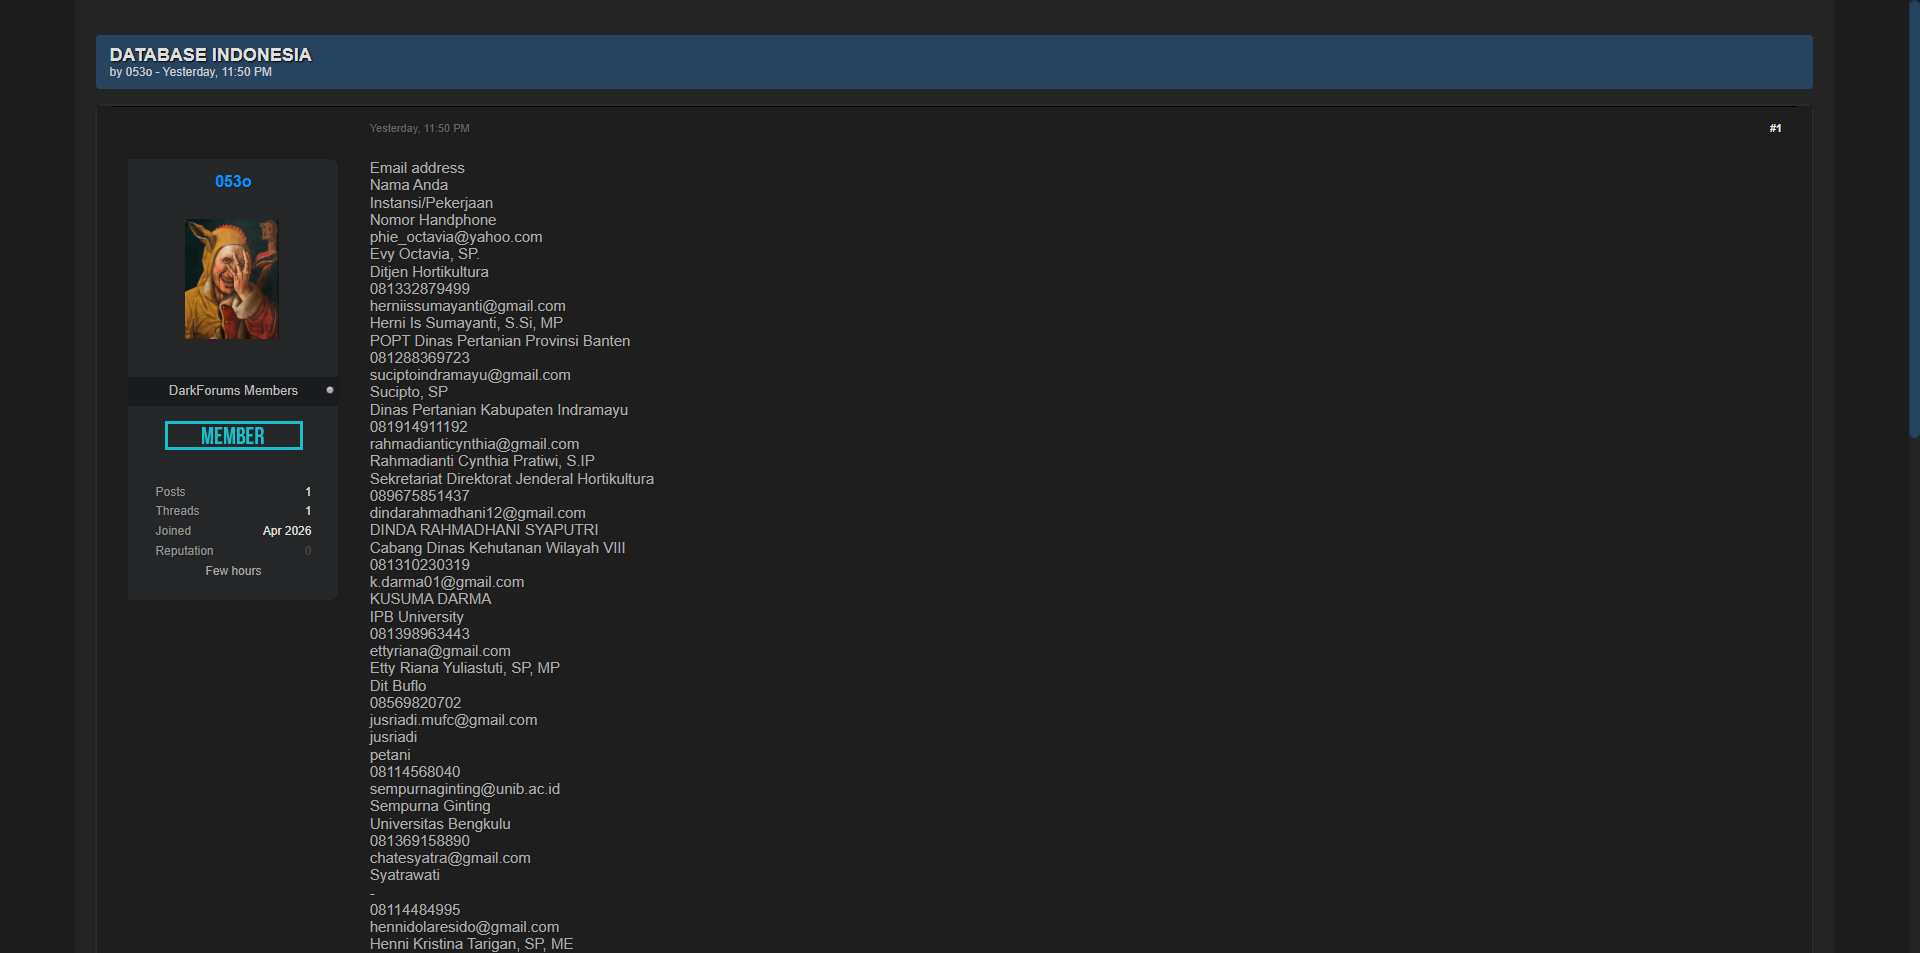Click the thread header byline for 053o
The image size is (1920, 953).
(139, 72)
